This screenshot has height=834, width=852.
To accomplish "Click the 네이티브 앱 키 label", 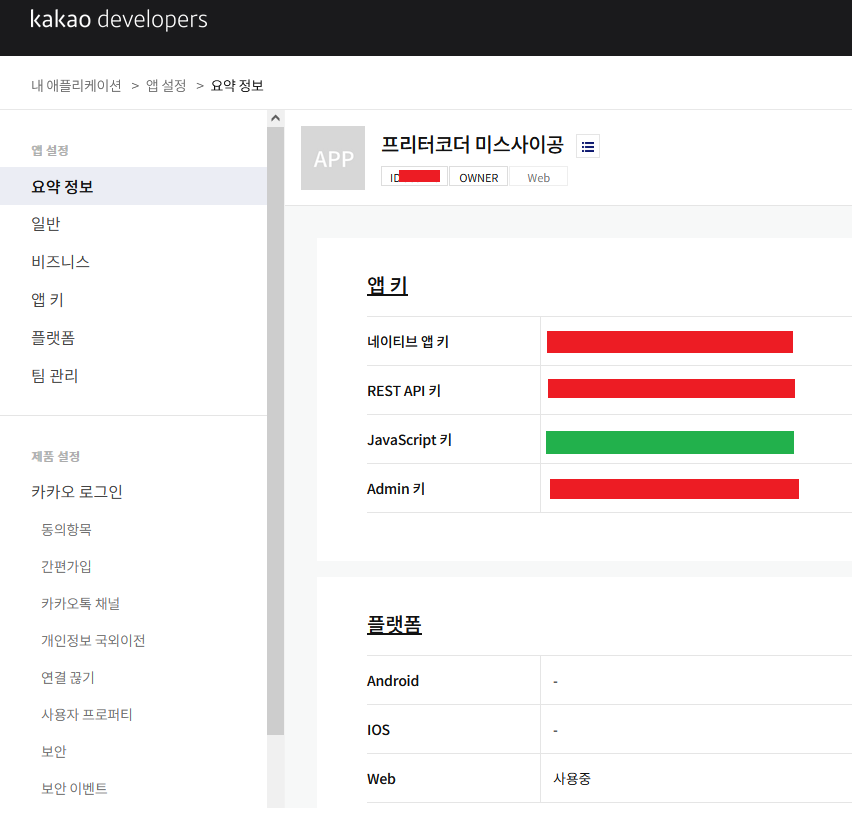I will click(x=408, y=342).
